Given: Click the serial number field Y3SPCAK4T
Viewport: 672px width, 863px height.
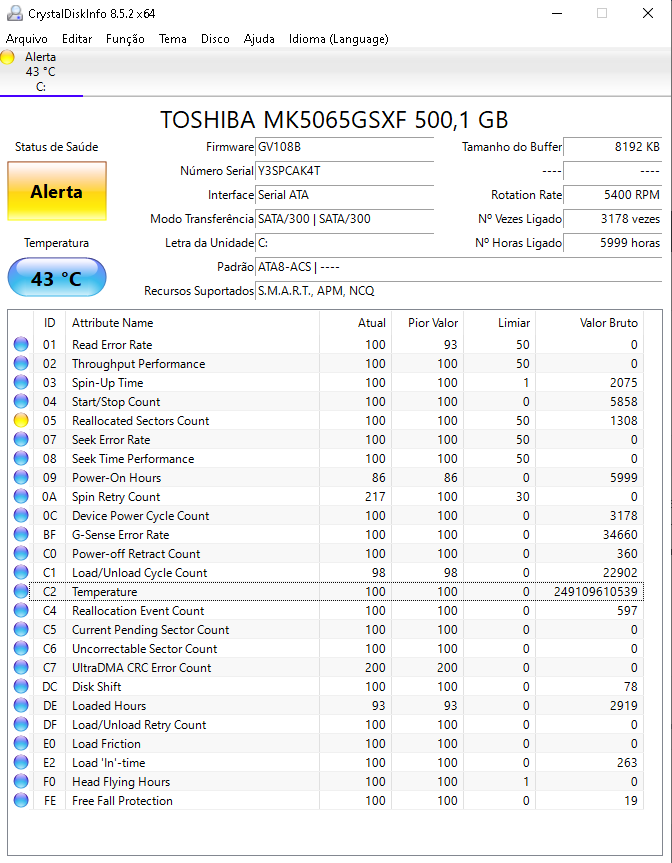Looking at the screenshot, I should 345,171.
